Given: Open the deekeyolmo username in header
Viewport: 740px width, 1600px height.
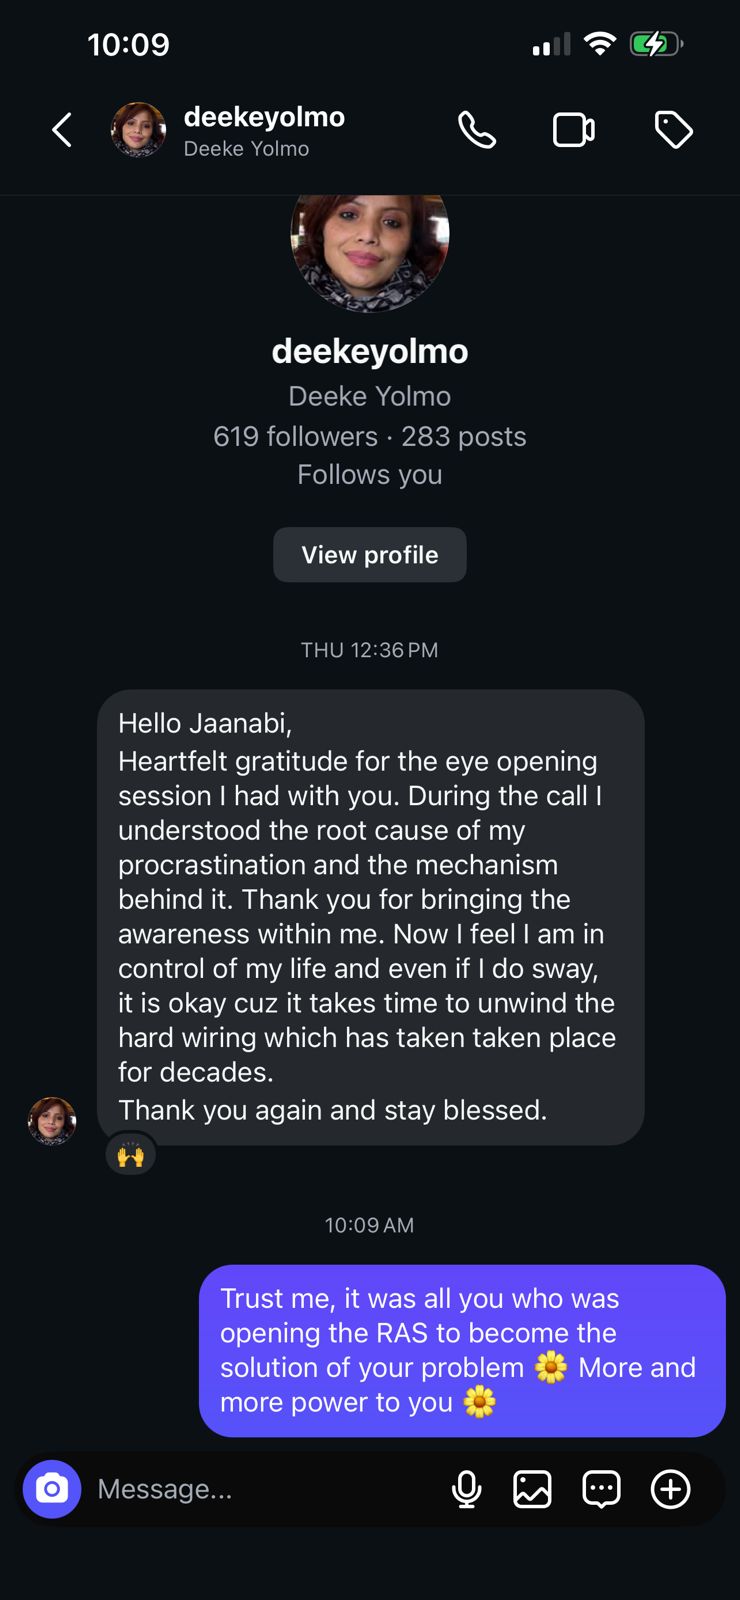Looking at the screenshot, I should (x=264, y=118).
